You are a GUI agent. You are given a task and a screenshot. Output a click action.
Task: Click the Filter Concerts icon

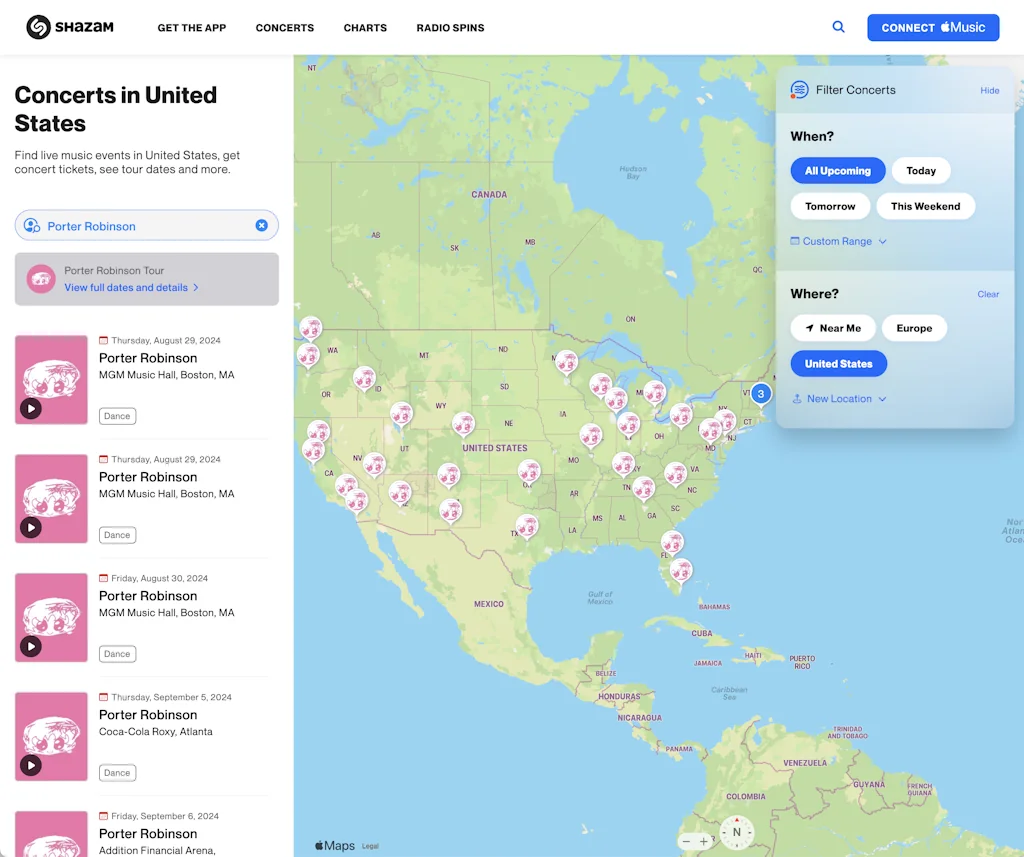point(799,90)
